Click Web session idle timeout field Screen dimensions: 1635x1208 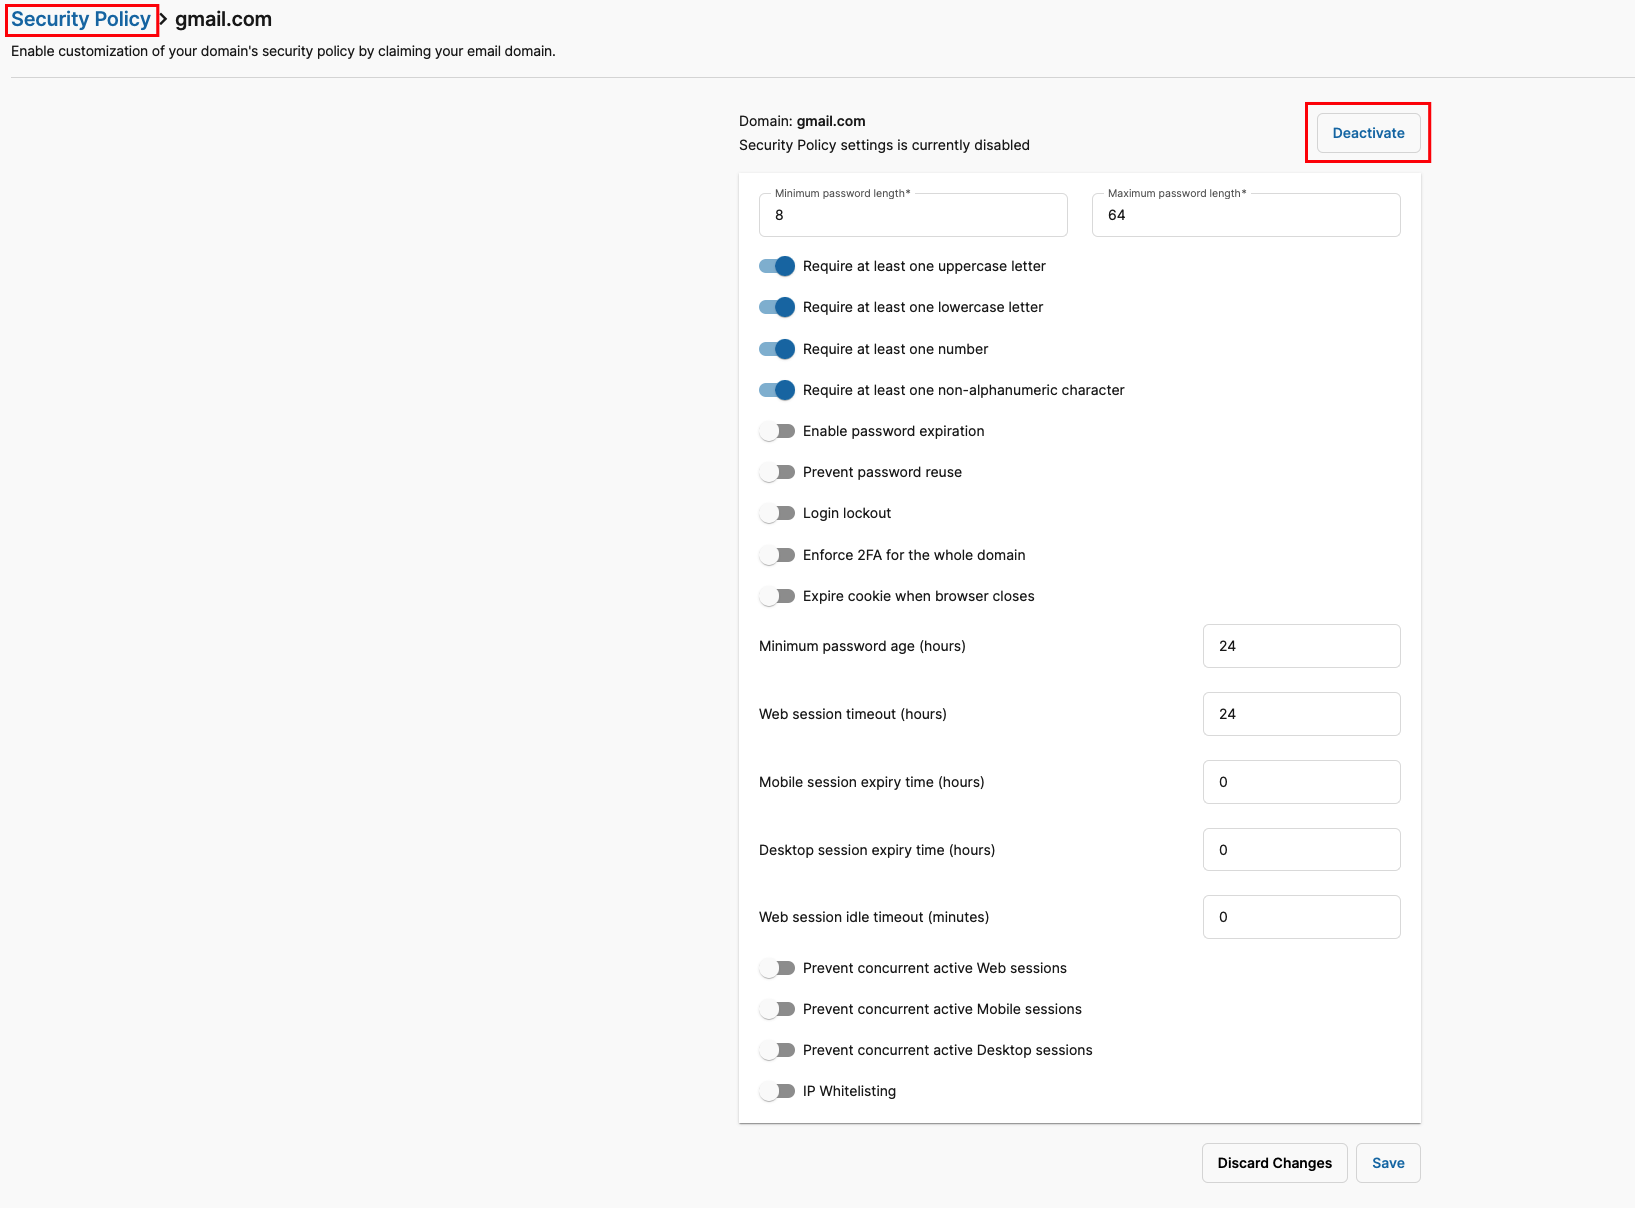click(x=1301, y=917)
